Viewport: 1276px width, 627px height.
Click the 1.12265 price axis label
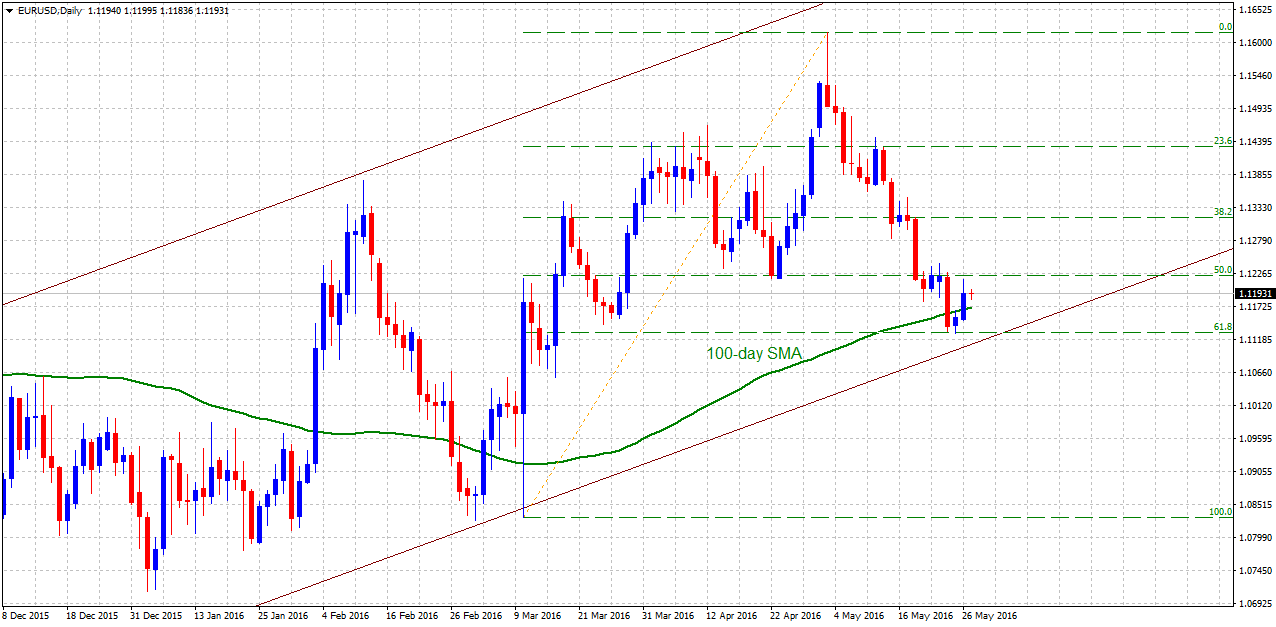point(1254,274)
